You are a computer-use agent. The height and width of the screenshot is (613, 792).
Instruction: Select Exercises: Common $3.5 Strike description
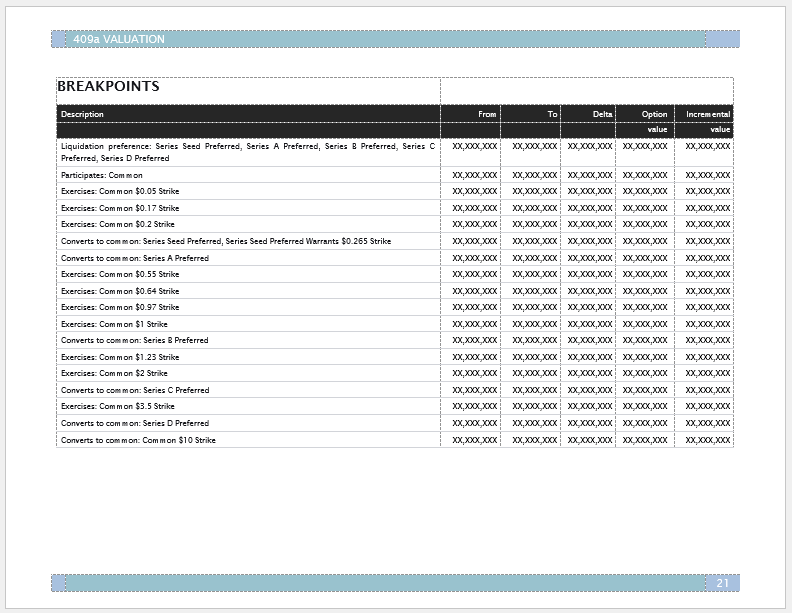(118, 406)
